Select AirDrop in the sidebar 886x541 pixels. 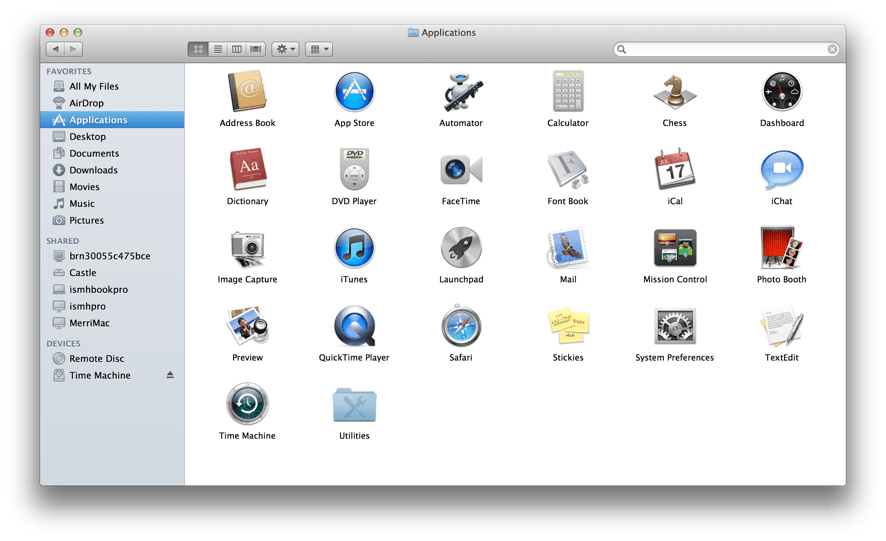coord(112,103)
